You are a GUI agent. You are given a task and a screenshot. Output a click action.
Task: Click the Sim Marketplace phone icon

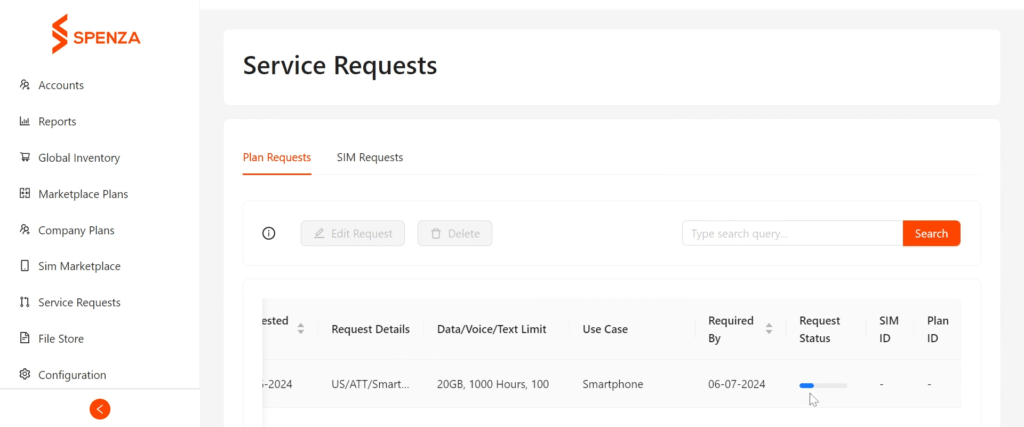click(x=25, y=266)
